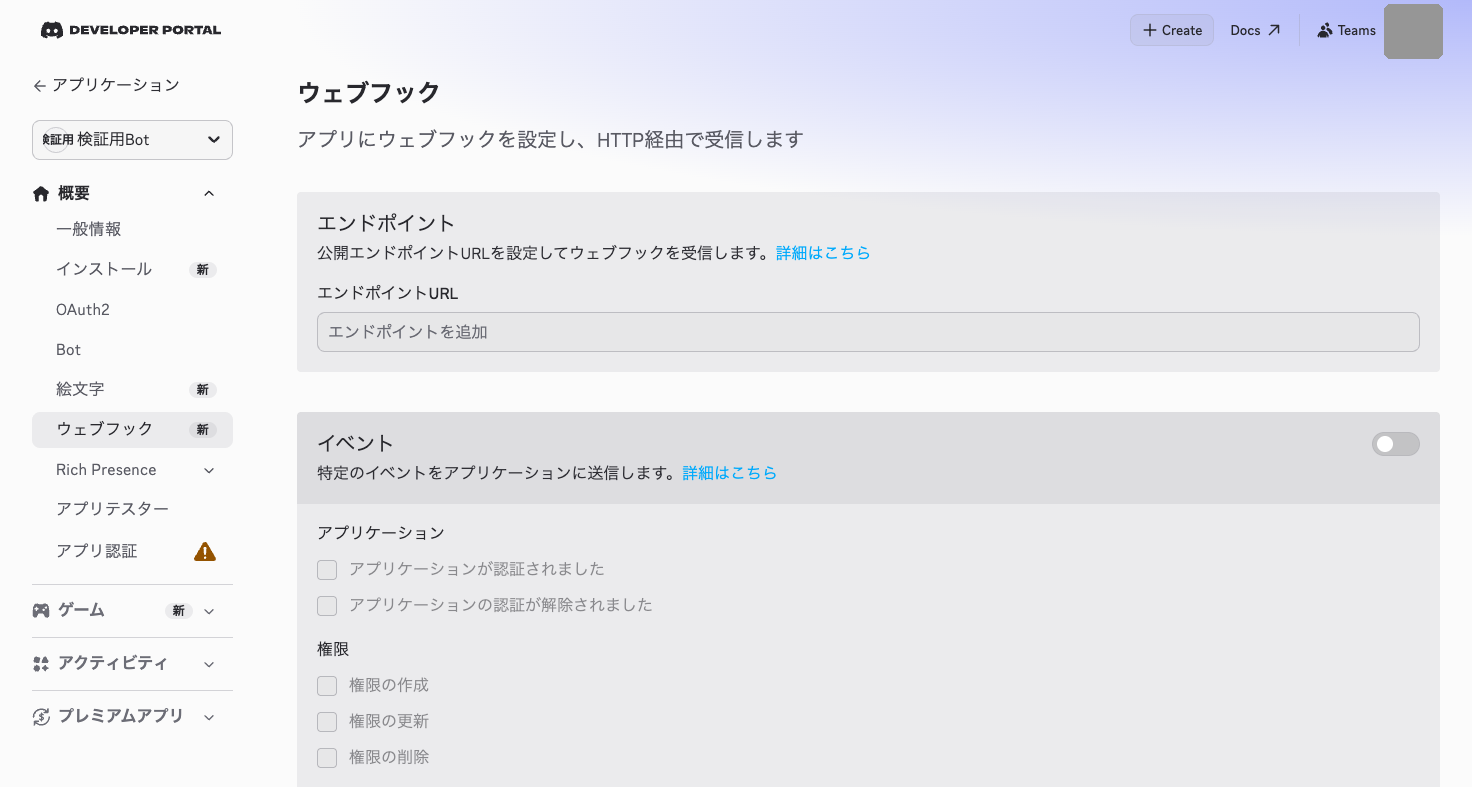Click the Create button
Viewport: 1472px width, 787px height.
pos(1172,30)
